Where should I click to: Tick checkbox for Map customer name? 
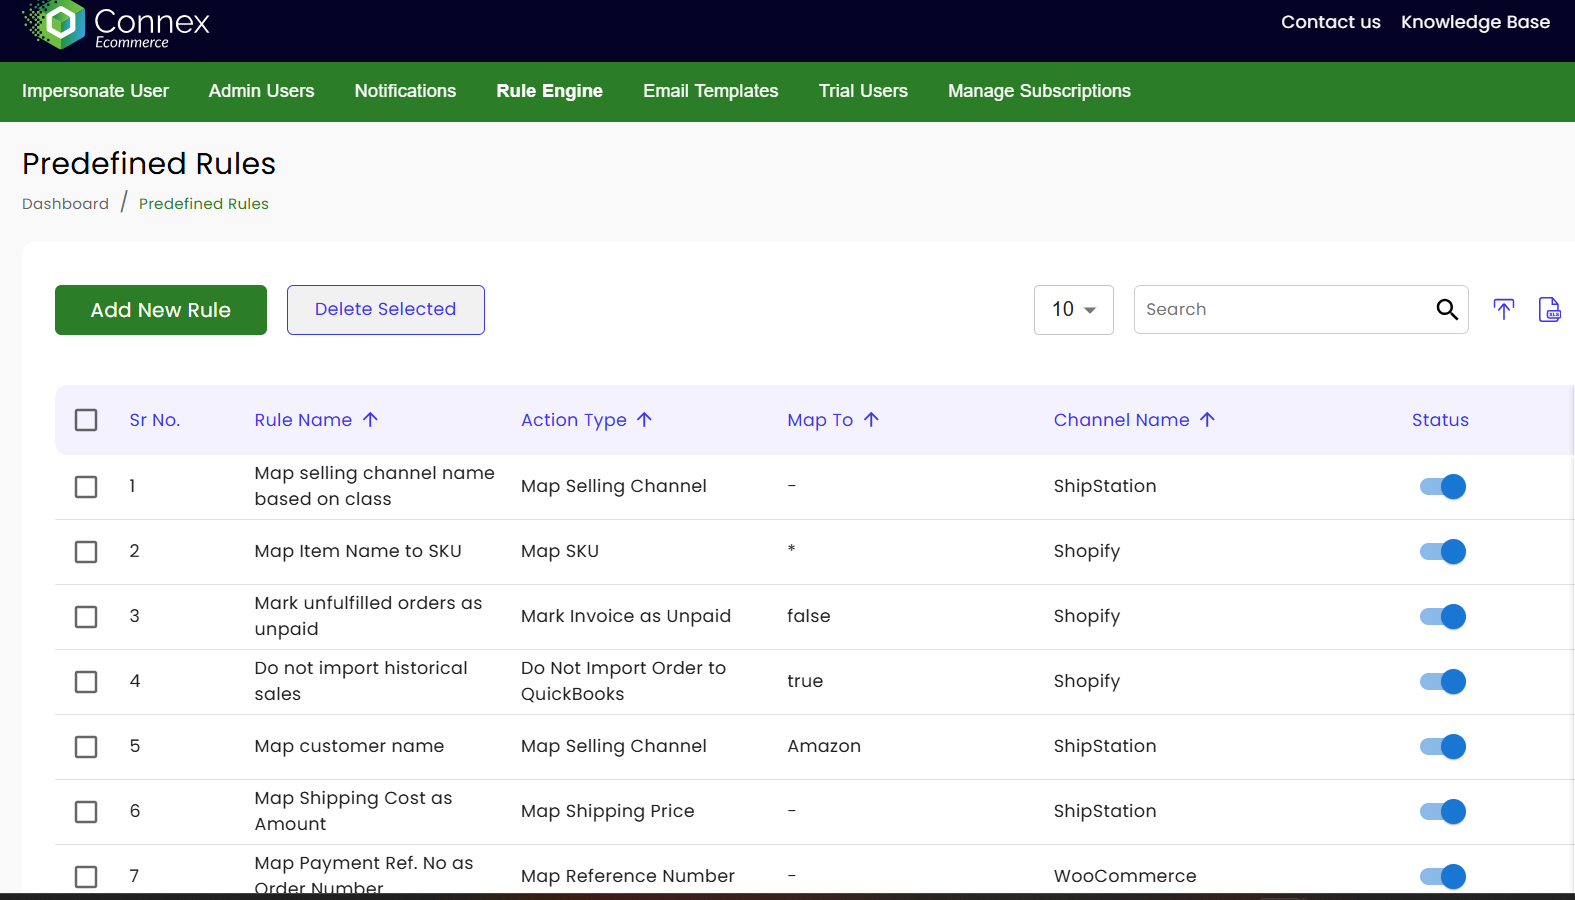86,747
